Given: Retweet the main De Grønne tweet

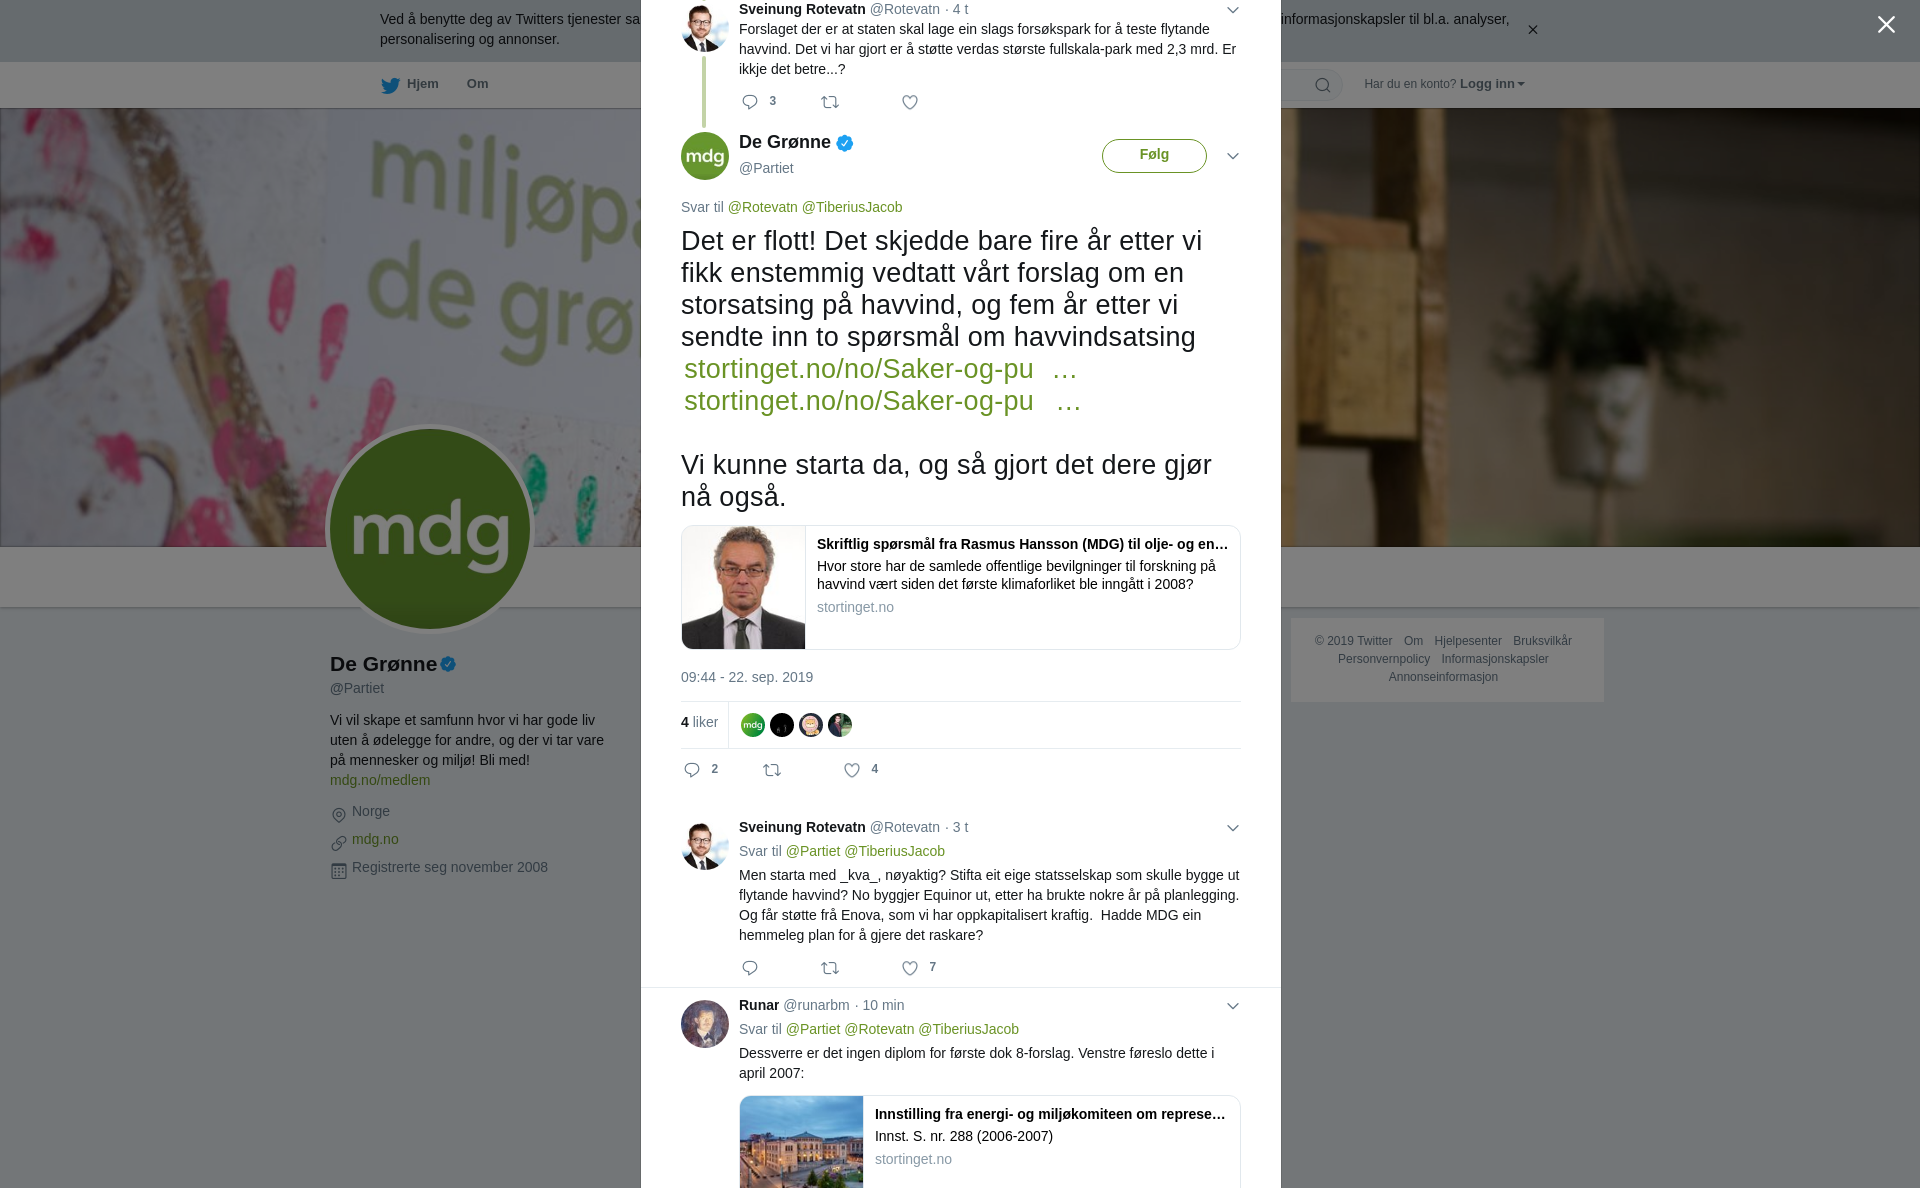Looking at the screenshot, I should pos(772,770).
